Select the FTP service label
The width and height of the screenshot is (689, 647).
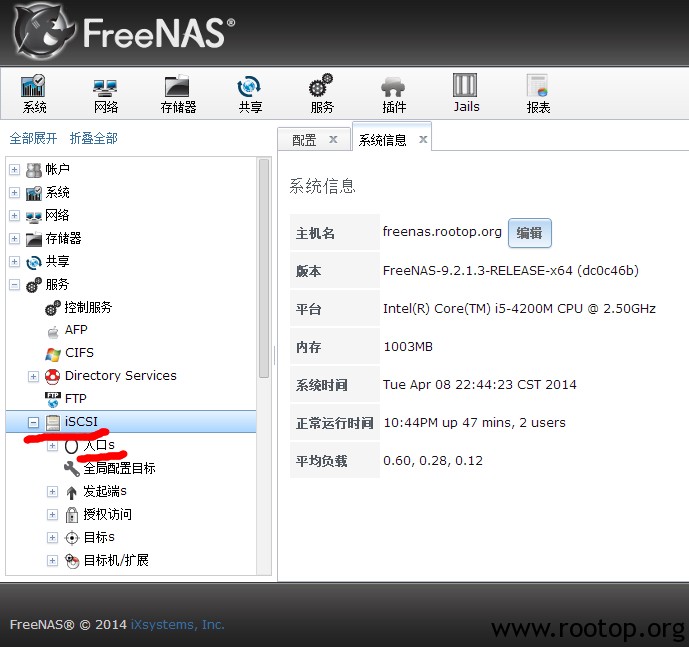click(76, 399)
